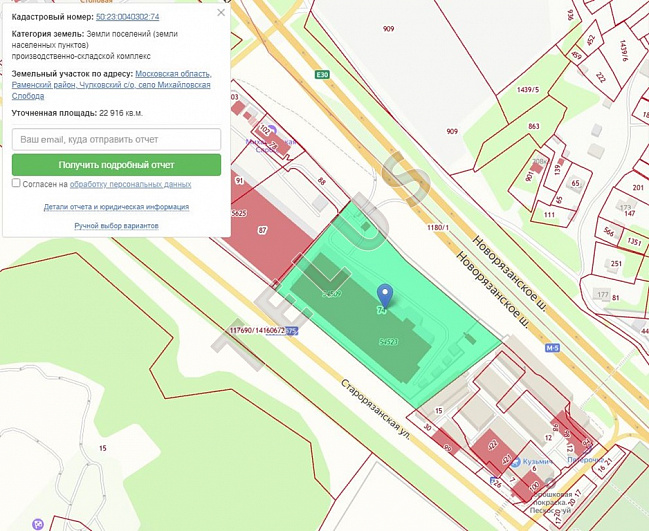Open Детали отчета и юридическая информация link
The height and width of the screenshot is (531, 649).
pos(116,207)
